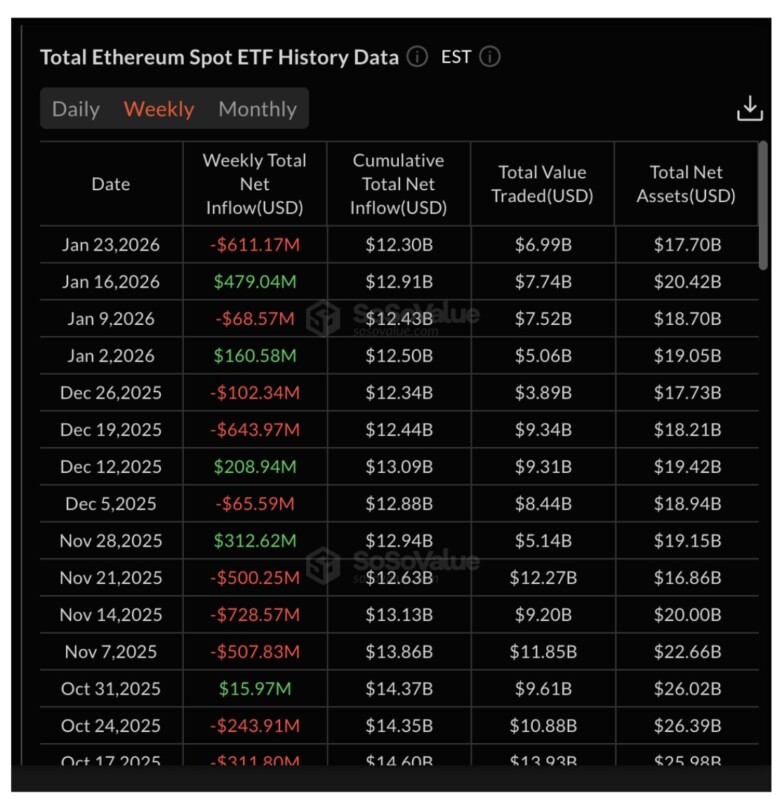Click the download data icon
Image resolution: width=782 pixels, height=800 pixels.
[x=749, y=109]
